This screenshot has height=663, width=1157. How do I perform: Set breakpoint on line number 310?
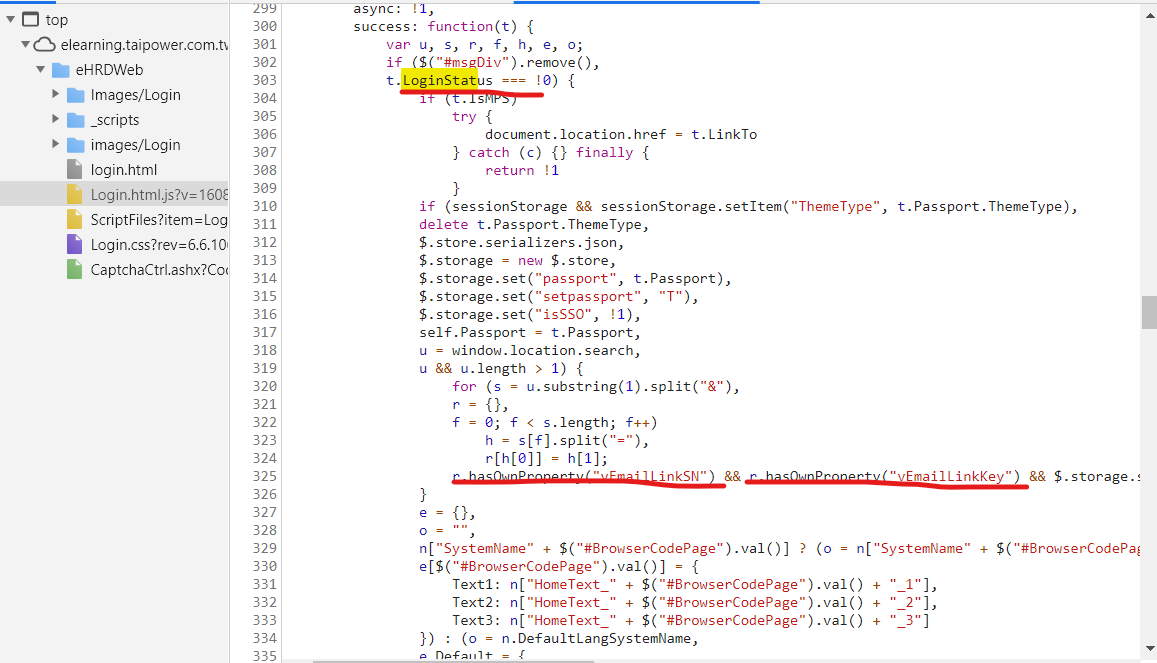[x=264, y=206]
